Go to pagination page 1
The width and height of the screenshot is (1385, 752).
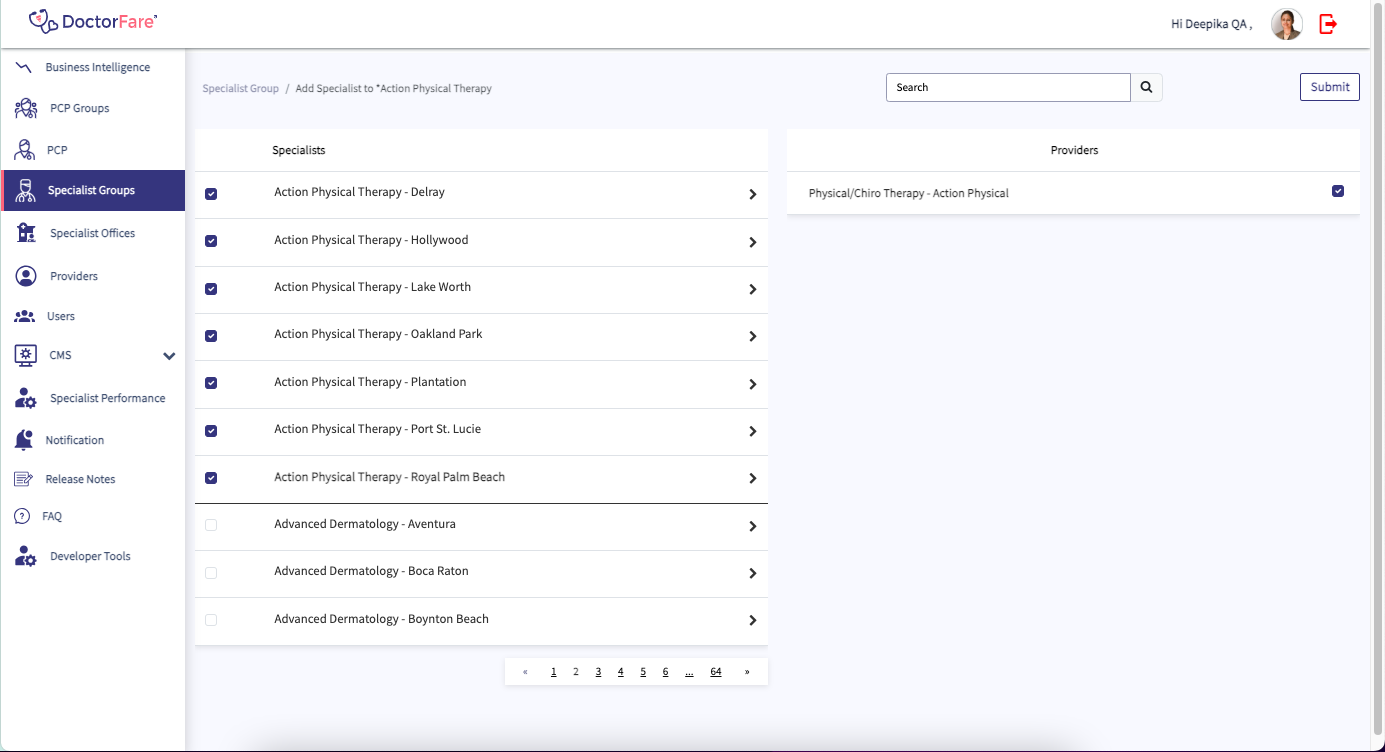pyautogui.click(x=553, y=672)
